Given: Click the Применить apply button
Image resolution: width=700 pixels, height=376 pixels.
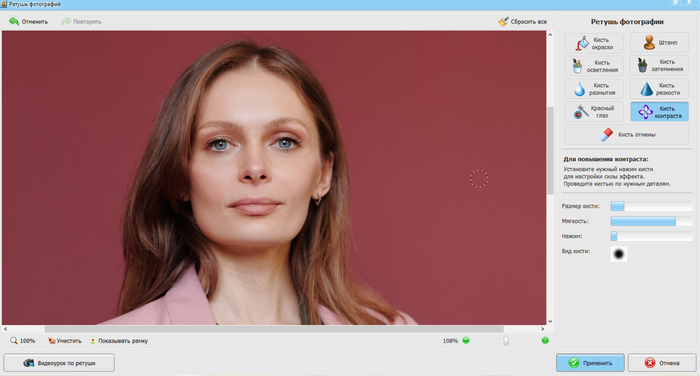Looking at the screenshot, I should [x=590, y=363].
